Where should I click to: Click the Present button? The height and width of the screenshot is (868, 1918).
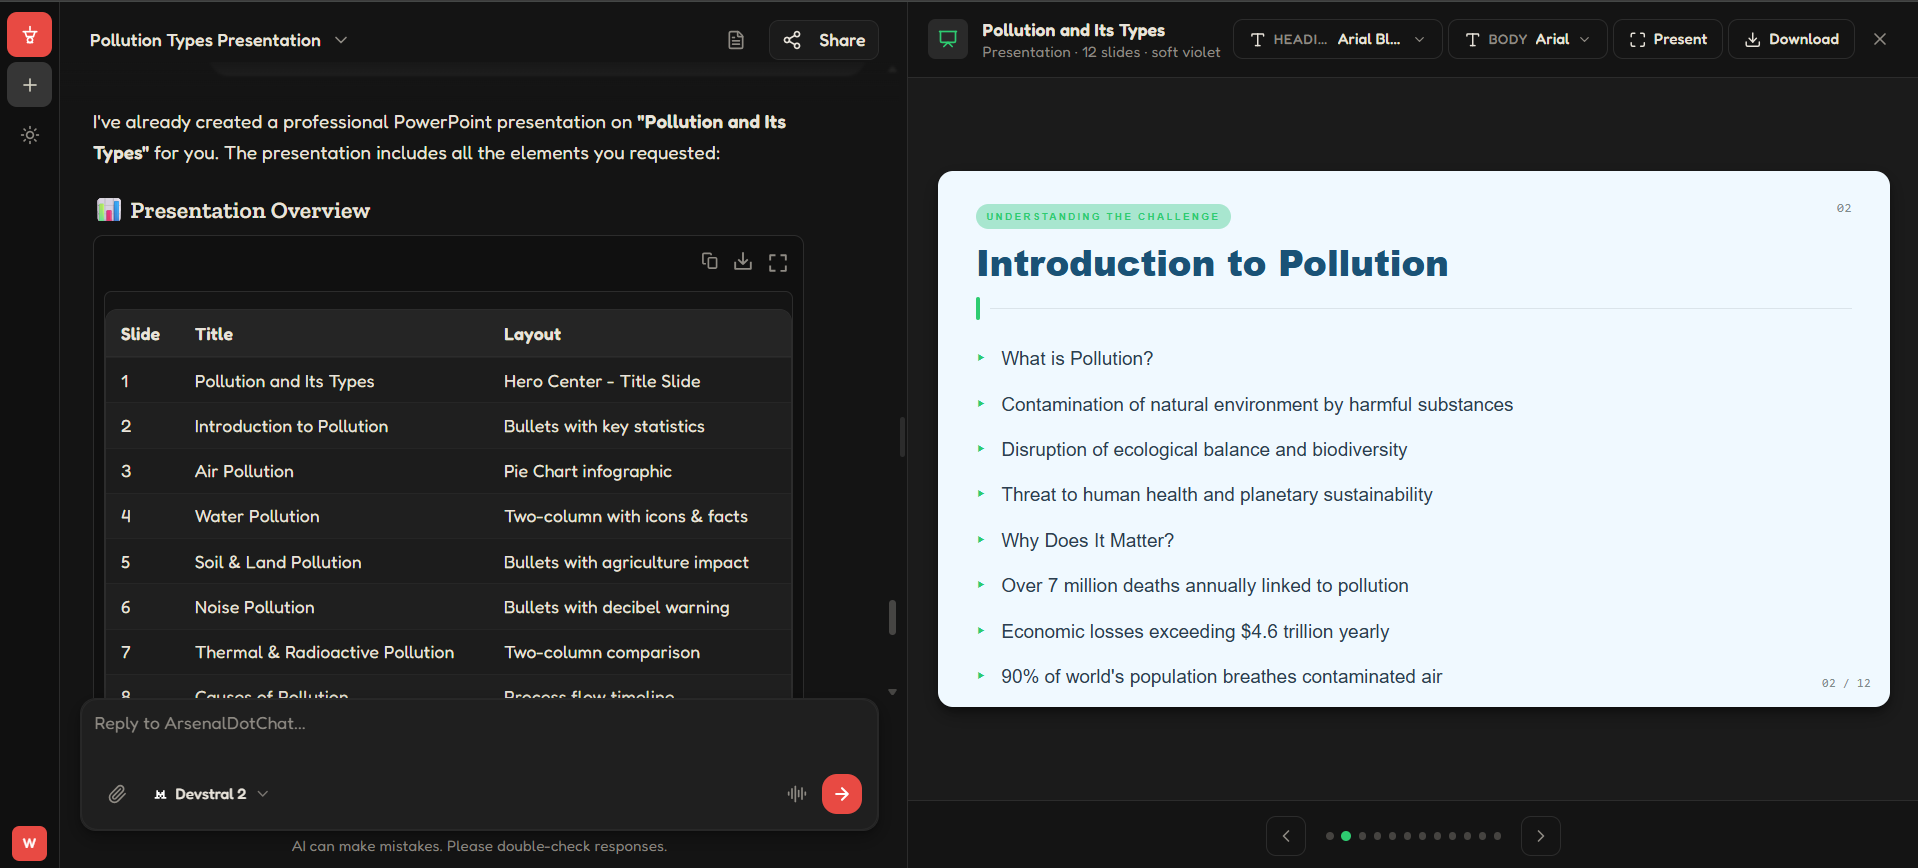[1667, 39]
